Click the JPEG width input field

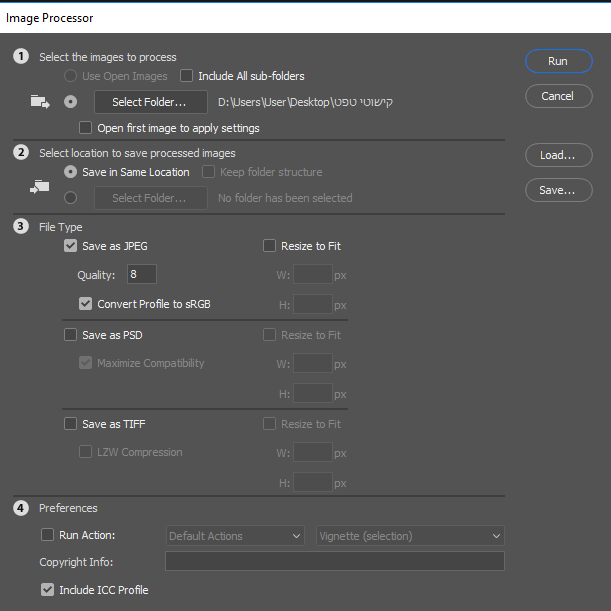click(x=313, y=274)
